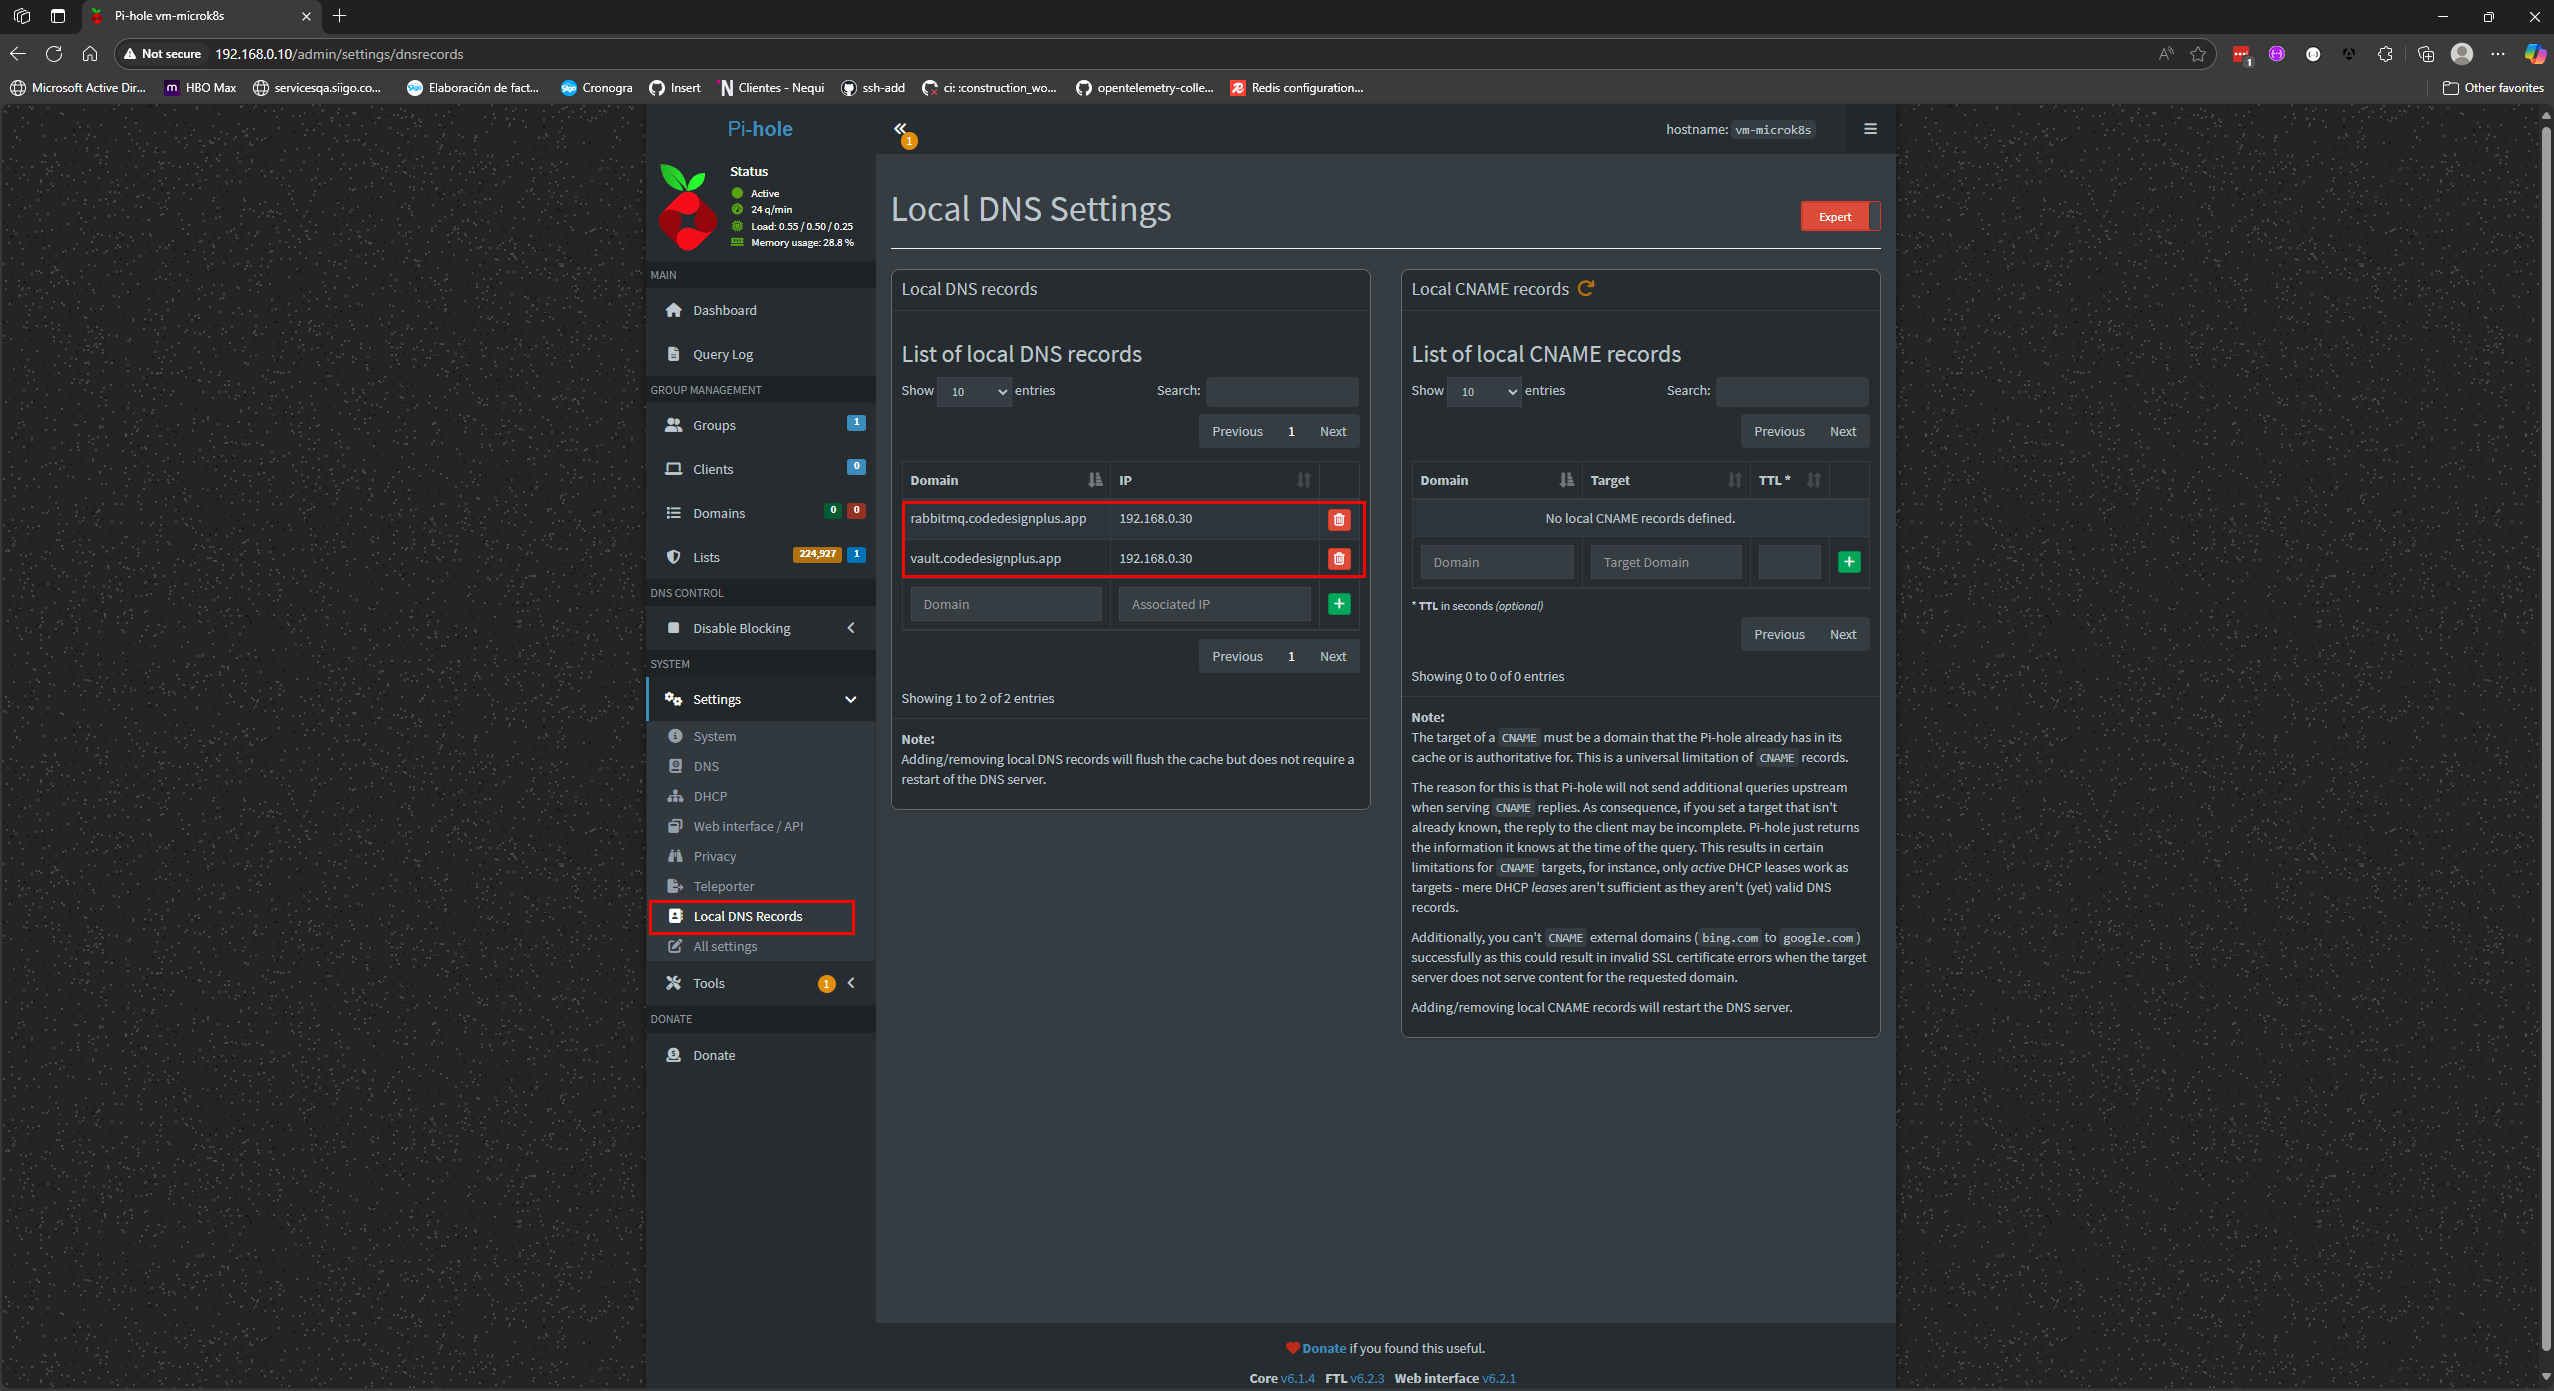This screenshot has height=1391, width=2554.
Task: Click the Pi-hole title link
Action: (x=760, y=129)
